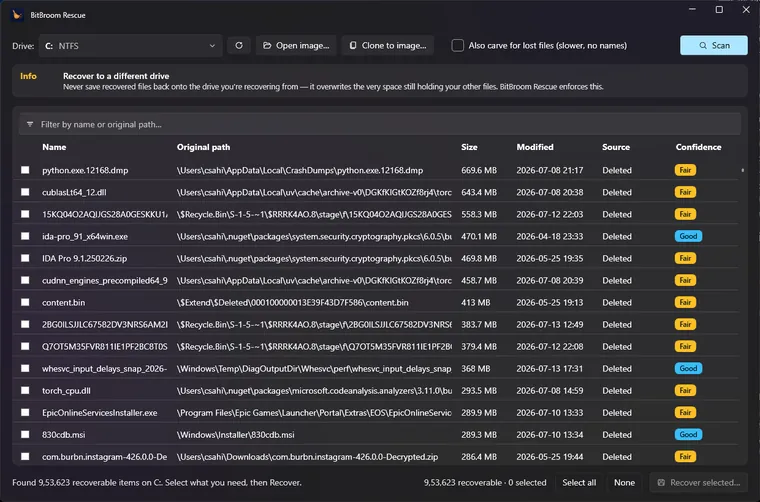Click the filter funnel icon

tap(30, 125)
